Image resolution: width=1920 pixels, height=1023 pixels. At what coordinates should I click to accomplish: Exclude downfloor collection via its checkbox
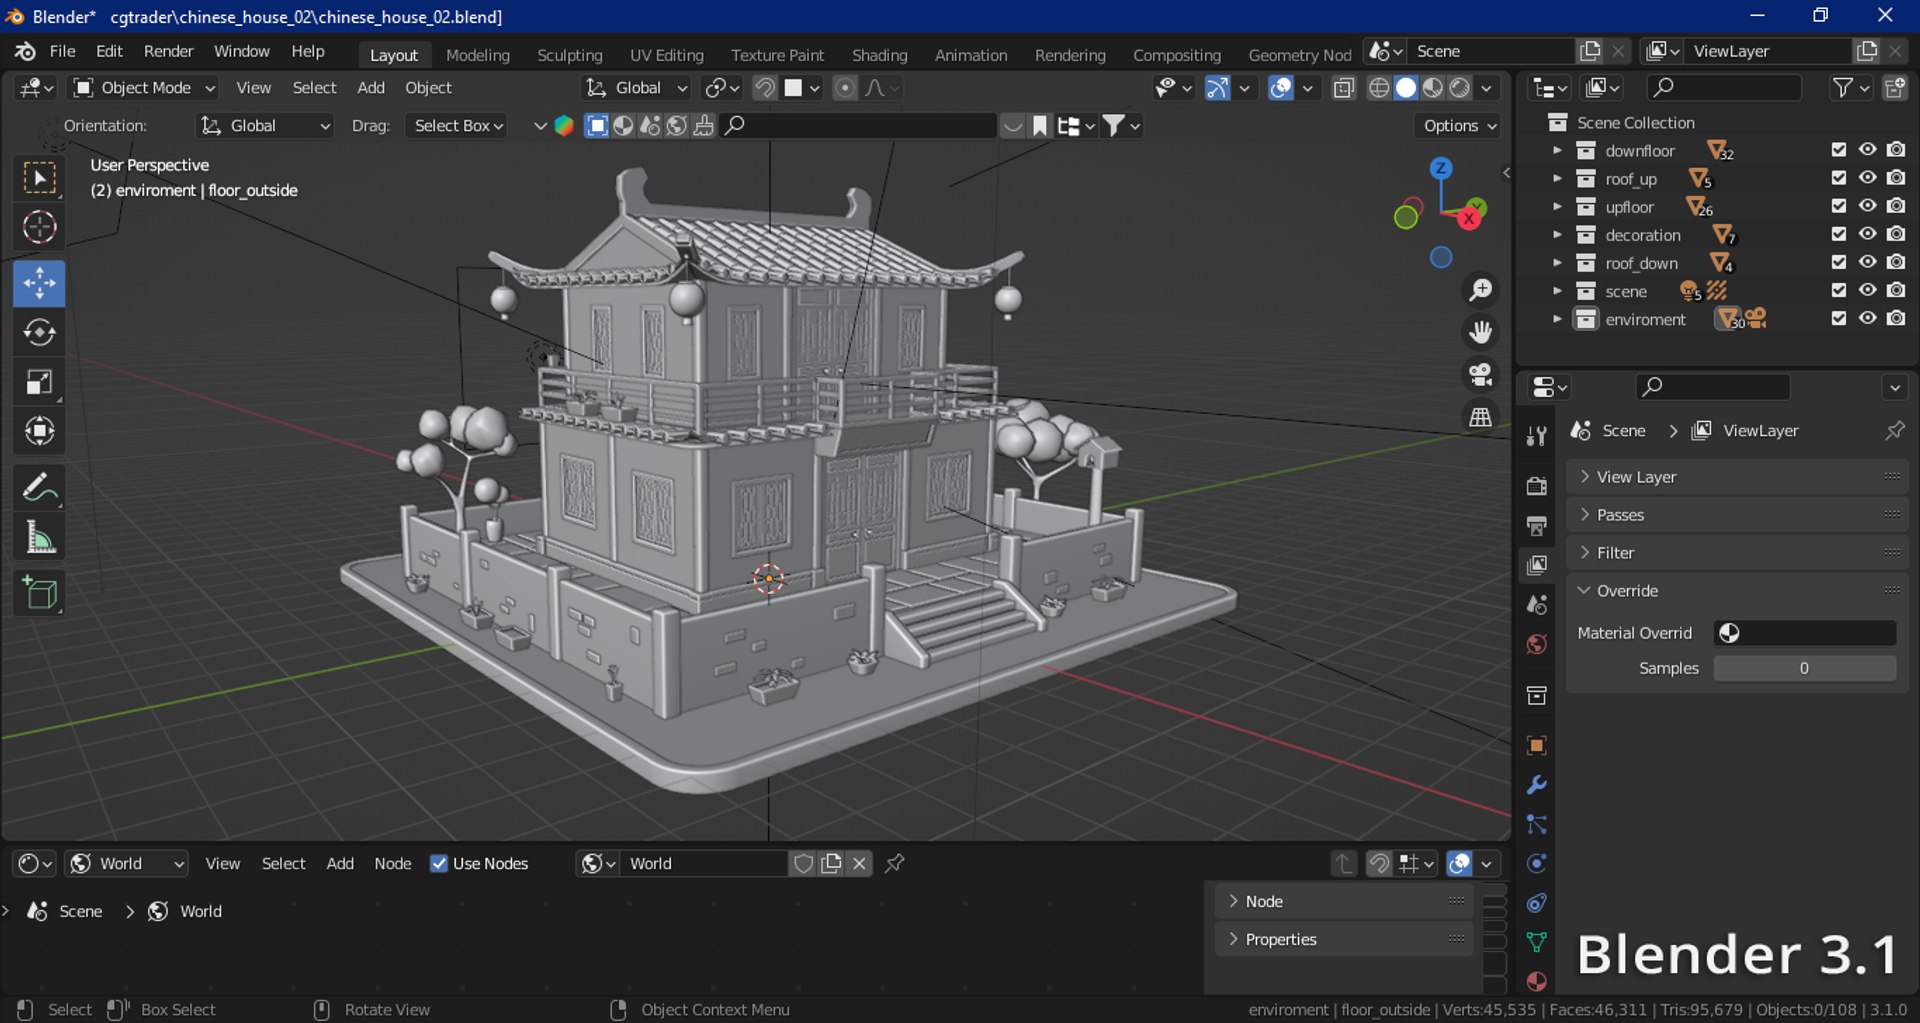coord(1838,150)
